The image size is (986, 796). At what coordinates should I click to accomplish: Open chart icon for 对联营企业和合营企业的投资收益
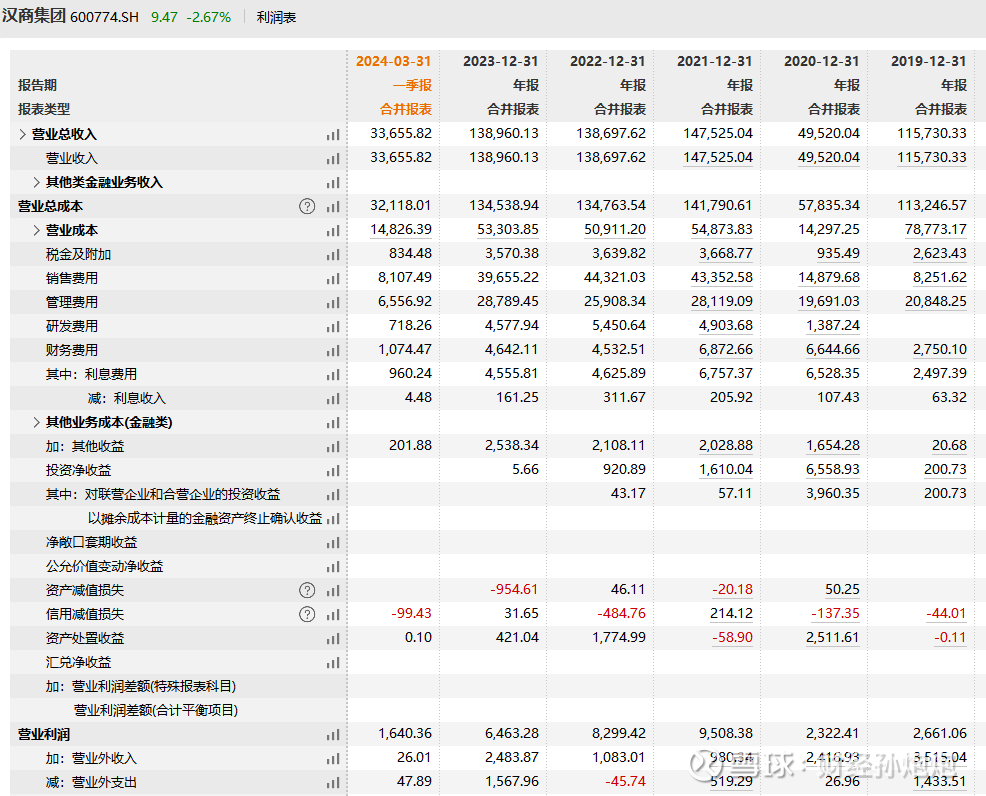333,494
